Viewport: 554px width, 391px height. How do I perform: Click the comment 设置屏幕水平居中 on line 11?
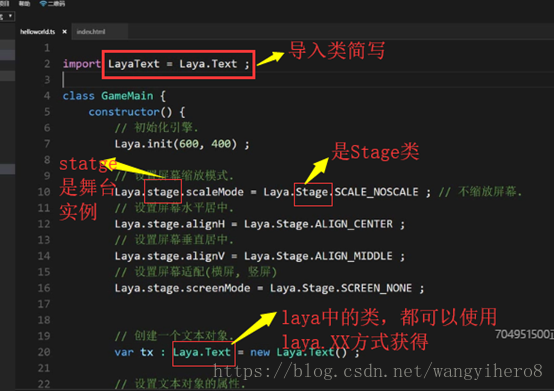[174, 208]
